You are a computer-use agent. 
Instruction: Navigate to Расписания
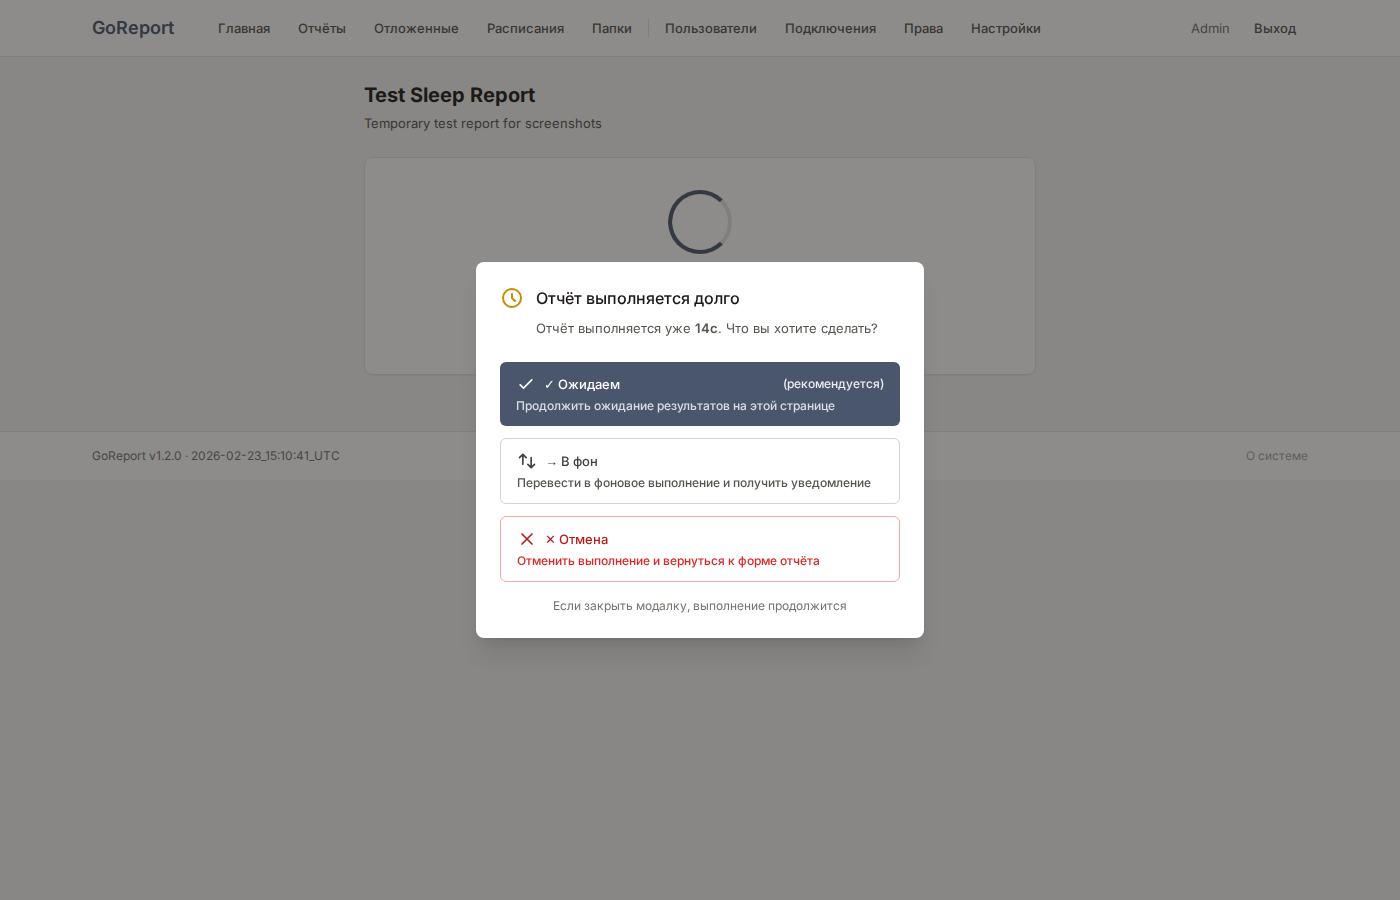[x=525, y=29]
